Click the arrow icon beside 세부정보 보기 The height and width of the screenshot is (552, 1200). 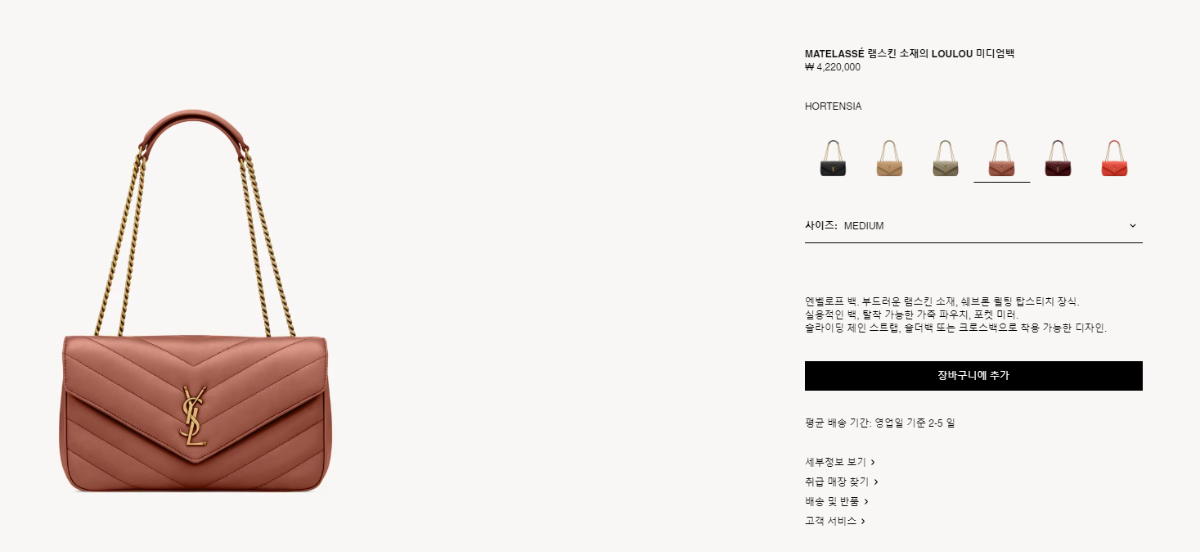tap(873, 462)
